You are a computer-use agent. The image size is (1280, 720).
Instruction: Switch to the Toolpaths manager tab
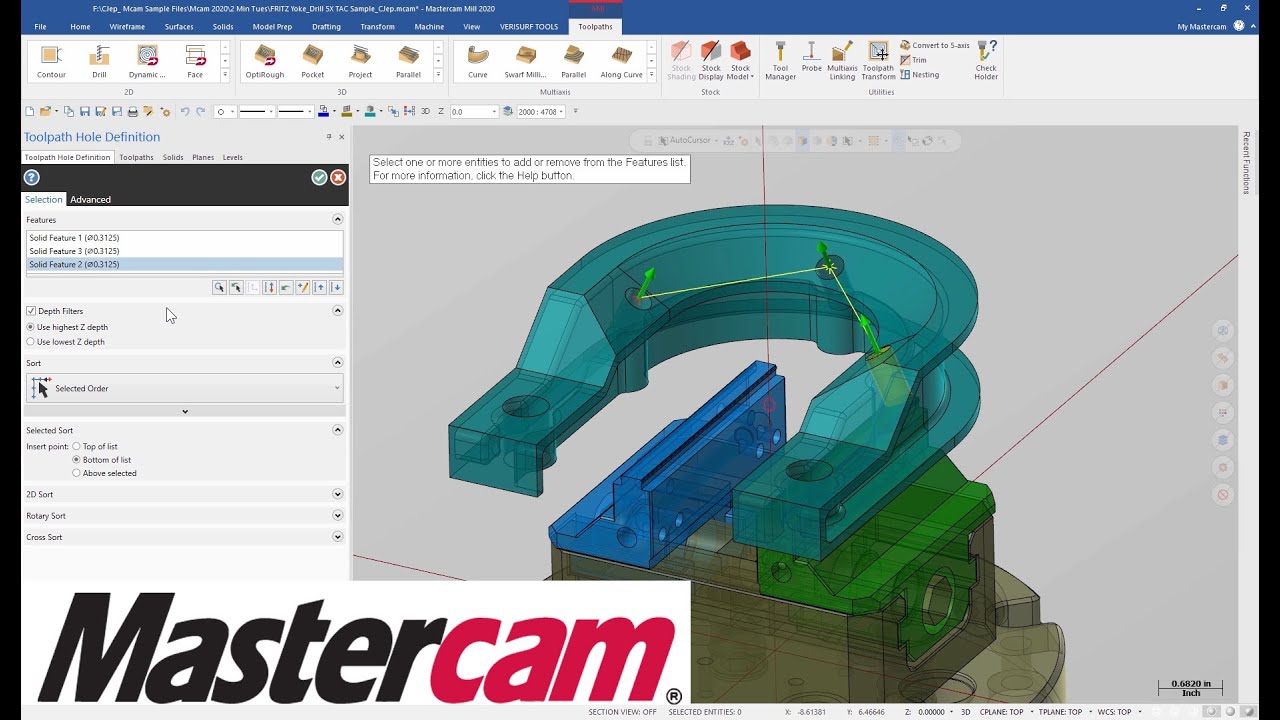[x=136, y=157]
